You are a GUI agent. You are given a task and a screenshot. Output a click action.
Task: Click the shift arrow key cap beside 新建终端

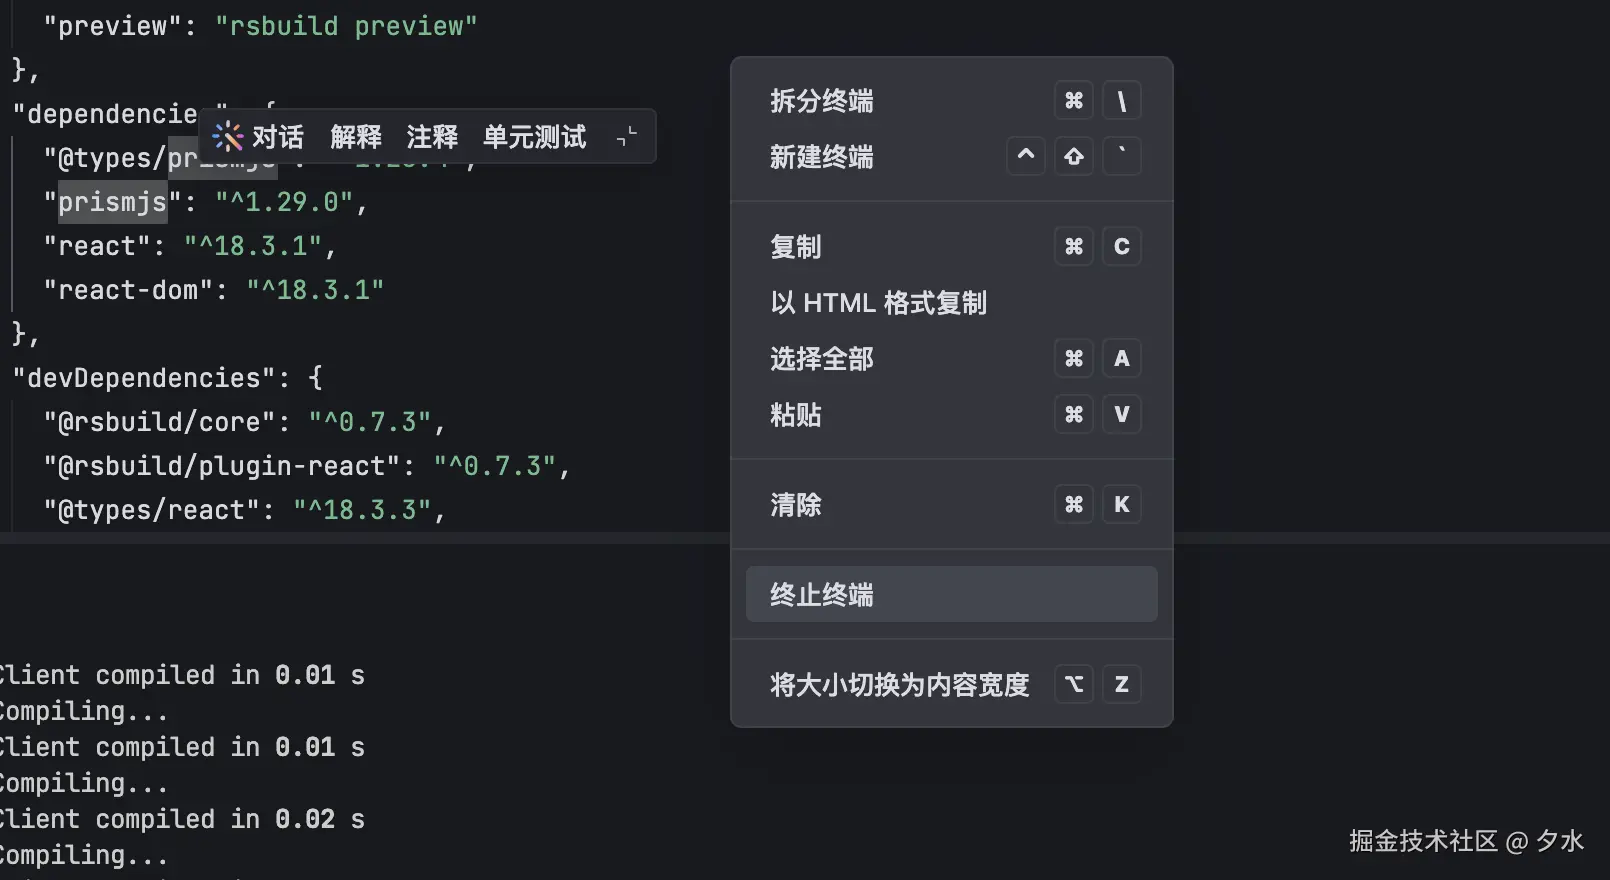pos(1074,157)
